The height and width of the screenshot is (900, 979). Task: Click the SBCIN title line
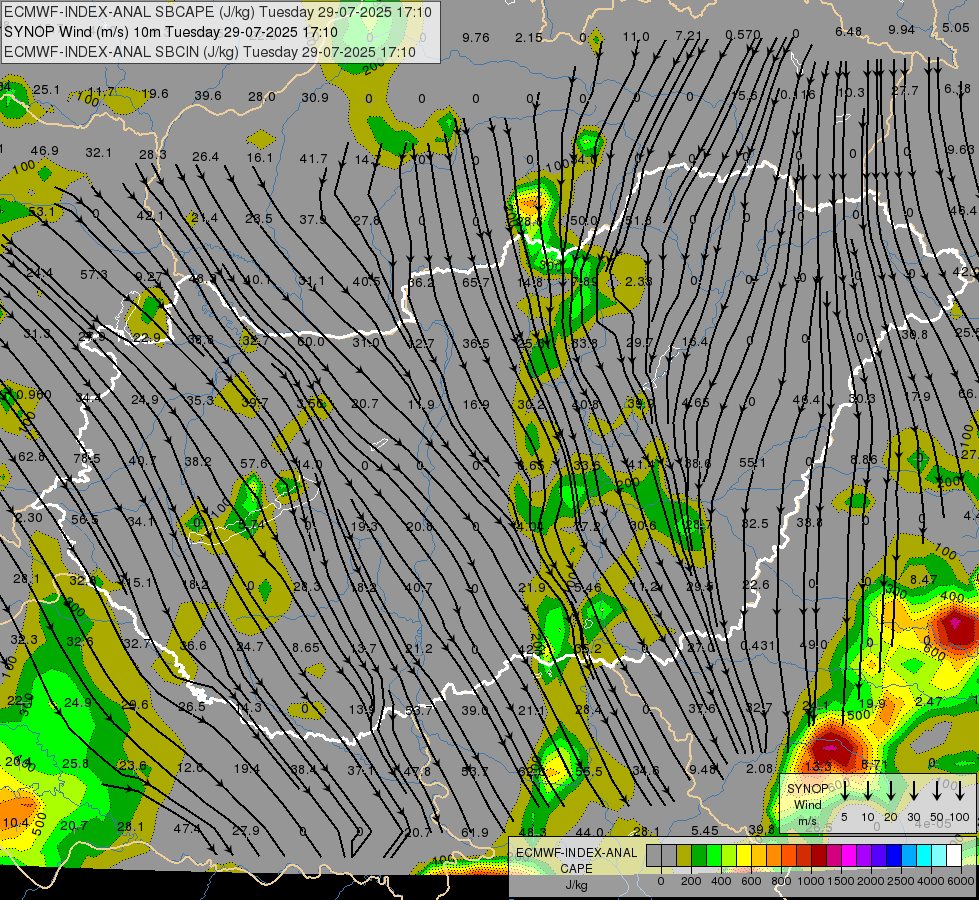210,52
